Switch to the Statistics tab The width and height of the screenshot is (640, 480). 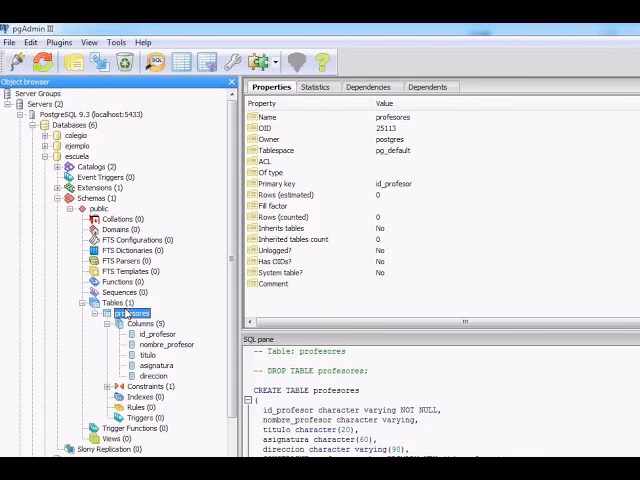[x=315, y=87]
